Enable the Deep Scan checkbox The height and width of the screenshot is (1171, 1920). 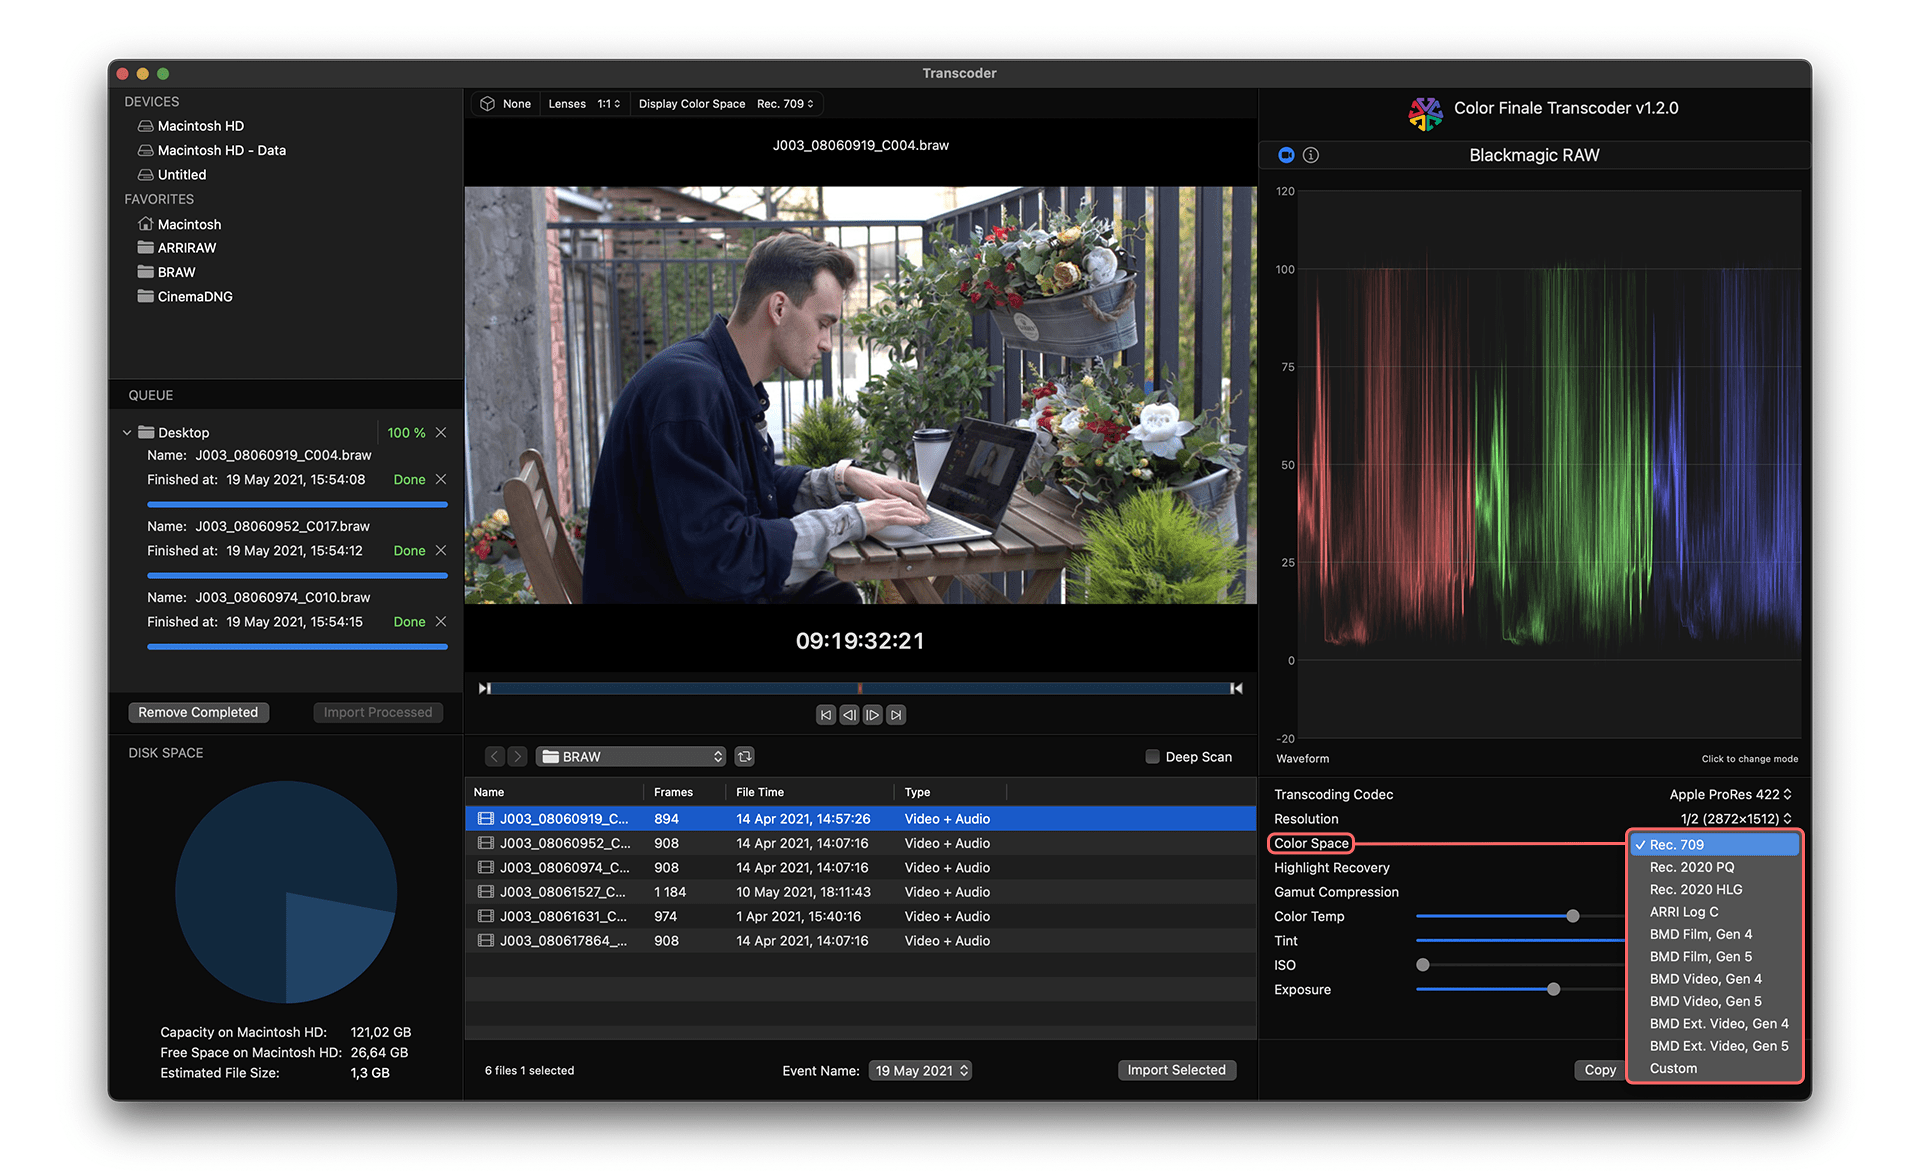tap(1152, 757)
